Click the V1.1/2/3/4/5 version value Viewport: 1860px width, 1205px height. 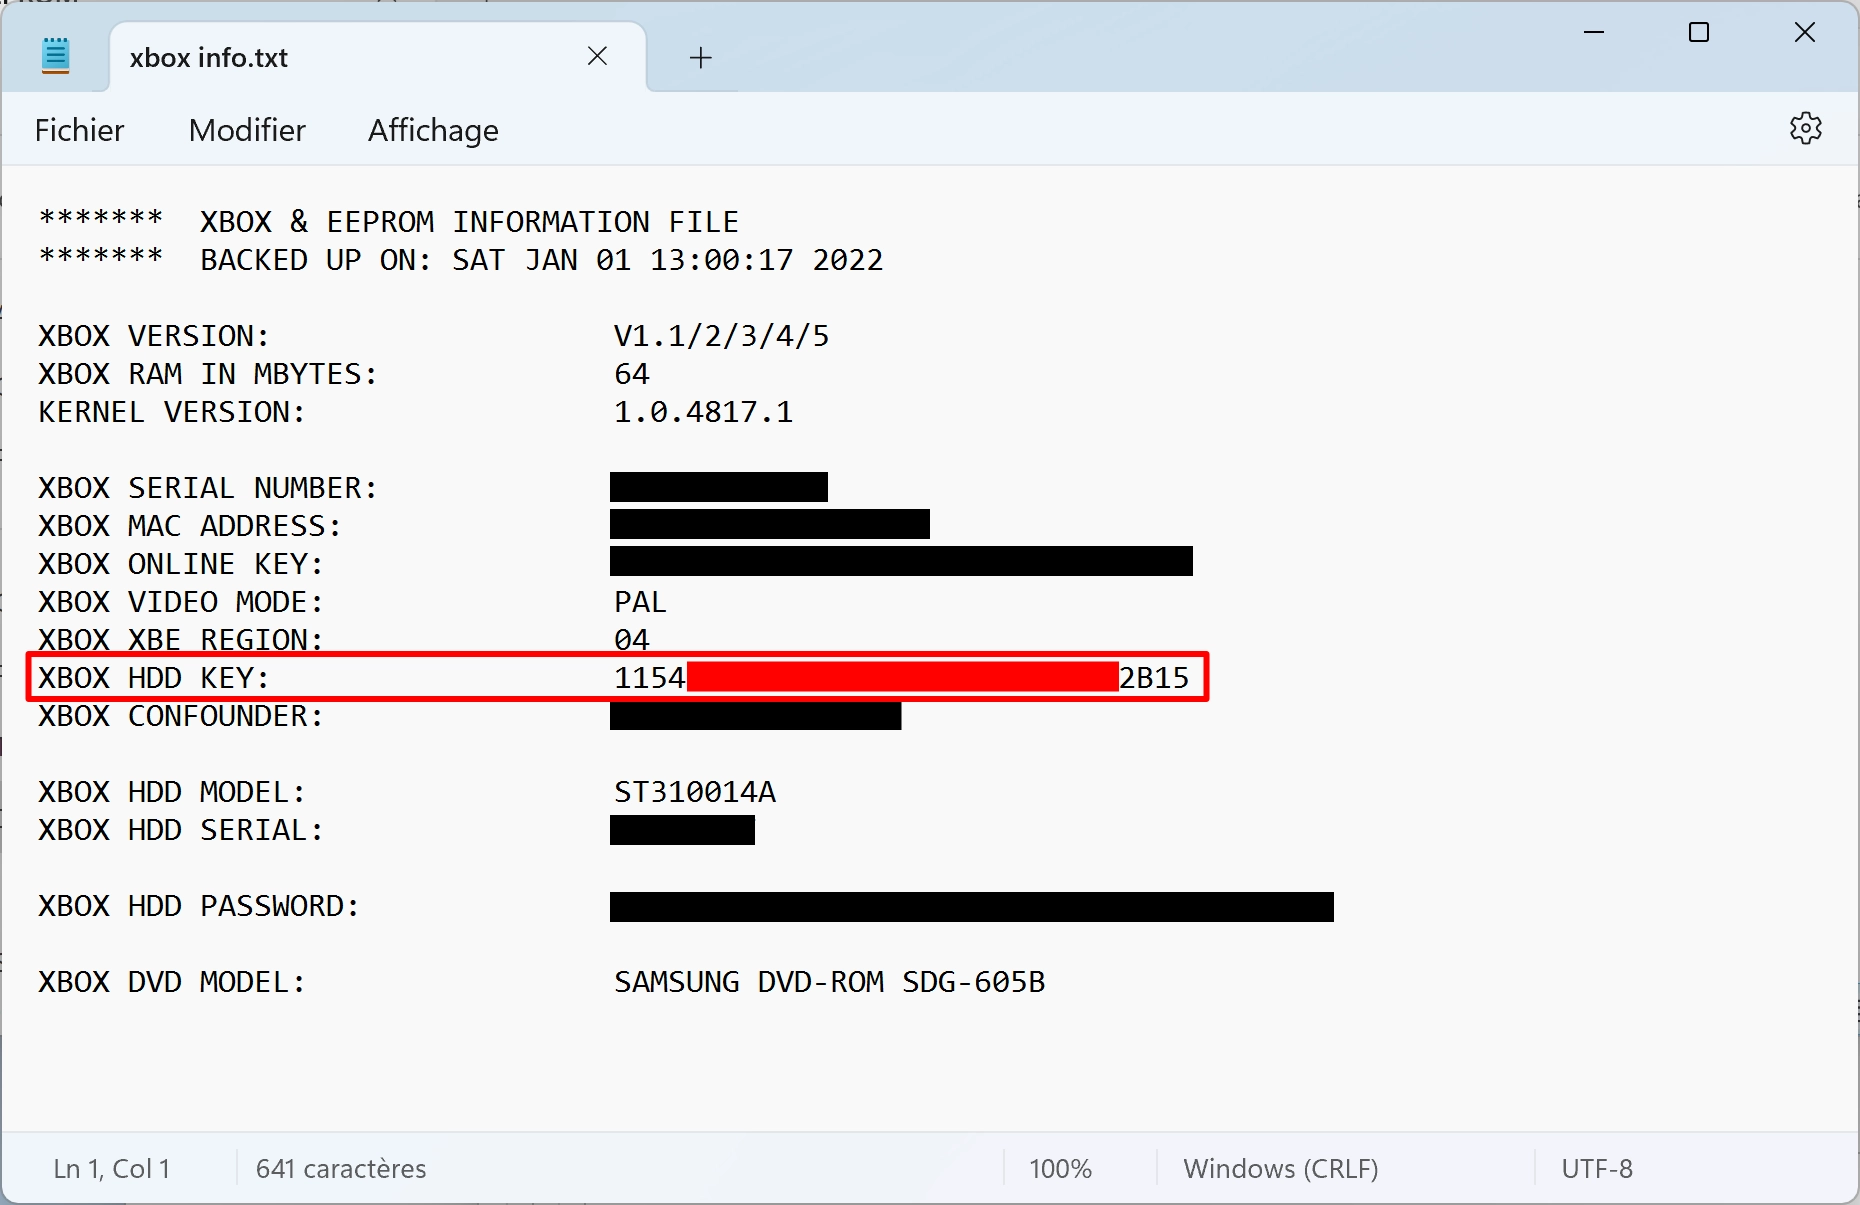722,336
